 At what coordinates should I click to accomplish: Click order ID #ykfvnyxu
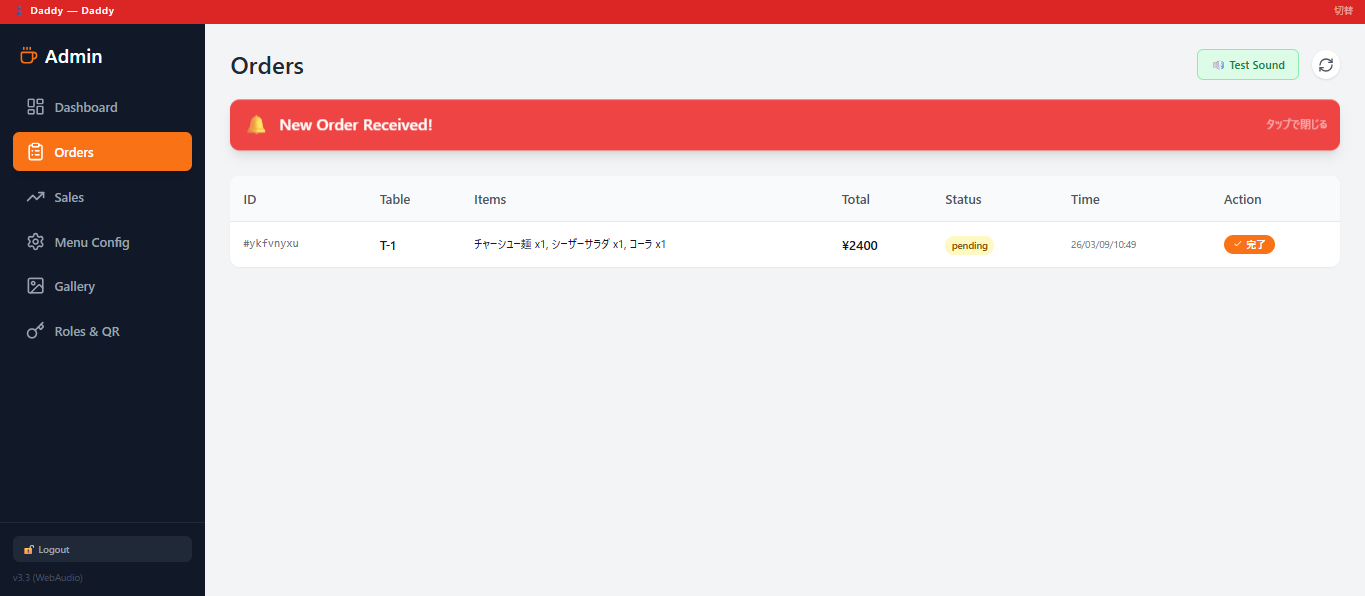271,244
